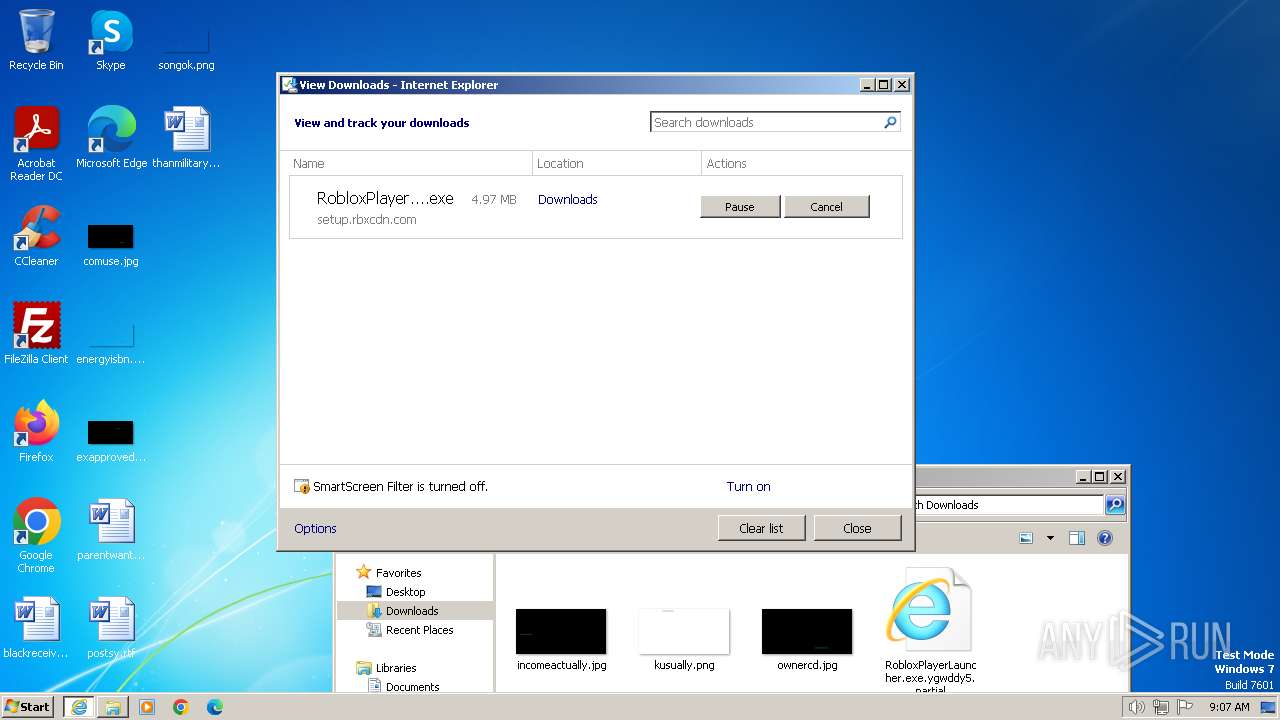The image size is (1280, 720).
Task: Open the Downloads location link
Action: pyautogui.click(x=567, y=200)
